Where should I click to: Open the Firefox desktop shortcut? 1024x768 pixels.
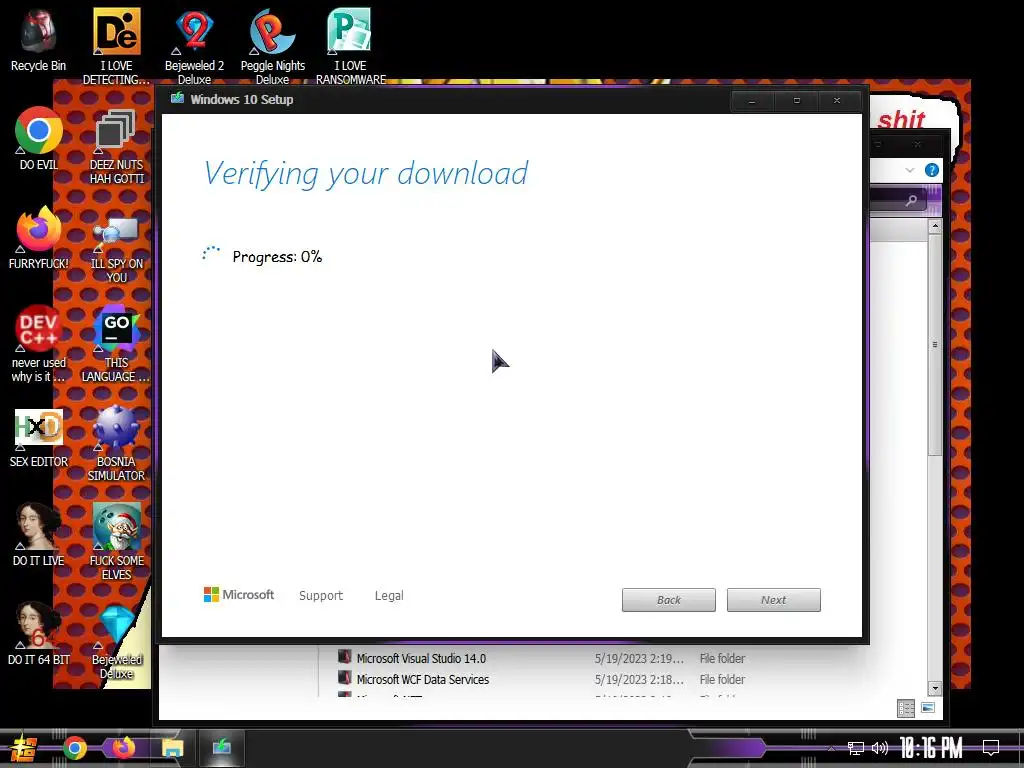tap(39, 238)
